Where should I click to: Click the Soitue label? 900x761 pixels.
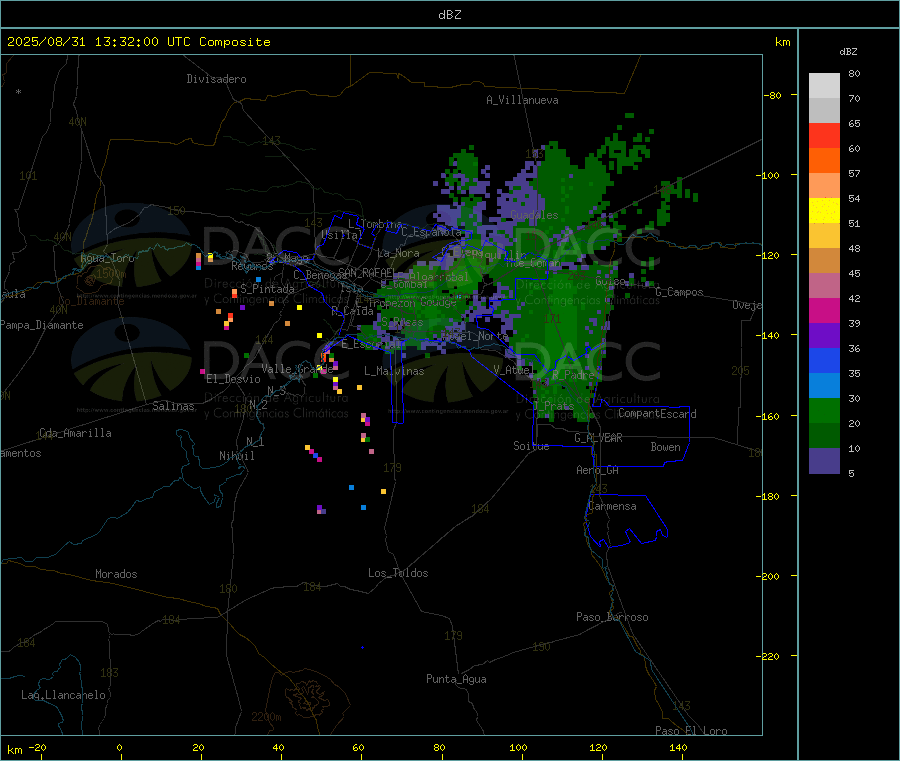pos(531,446)
